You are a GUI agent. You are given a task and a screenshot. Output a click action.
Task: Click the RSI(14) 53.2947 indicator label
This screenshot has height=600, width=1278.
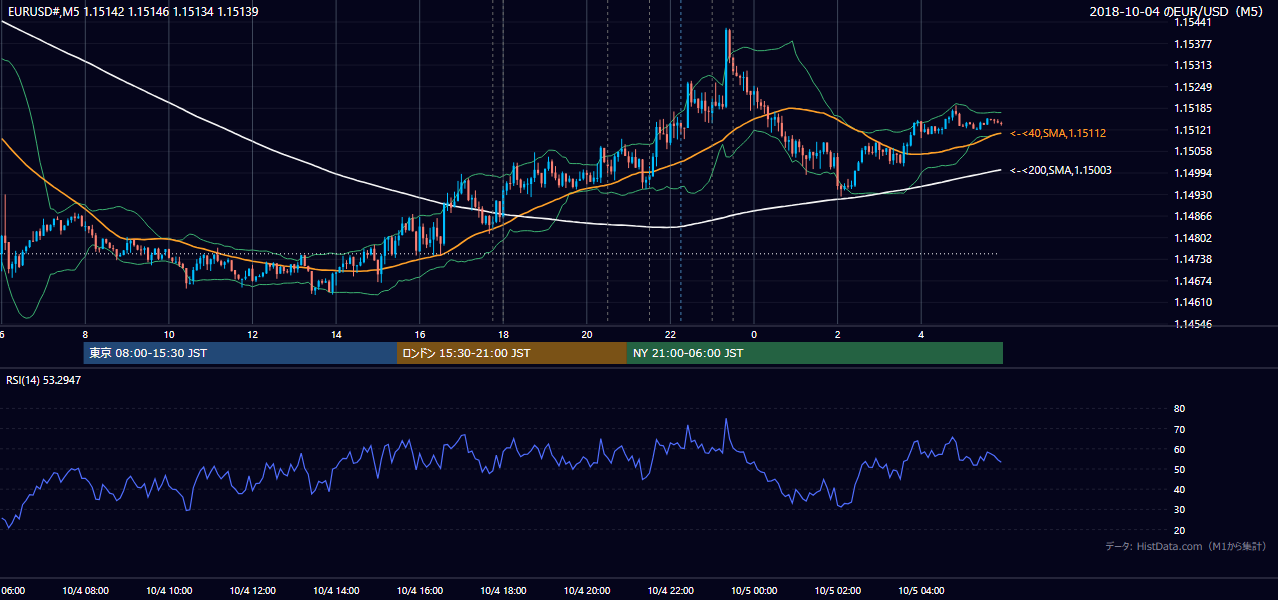pos(44,380)
